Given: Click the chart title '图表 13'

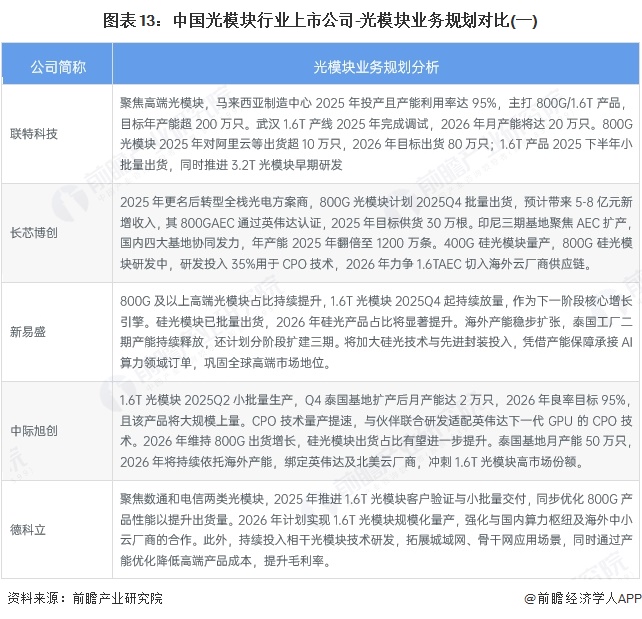Looking at the screenshot, I should tap(321, 20).
